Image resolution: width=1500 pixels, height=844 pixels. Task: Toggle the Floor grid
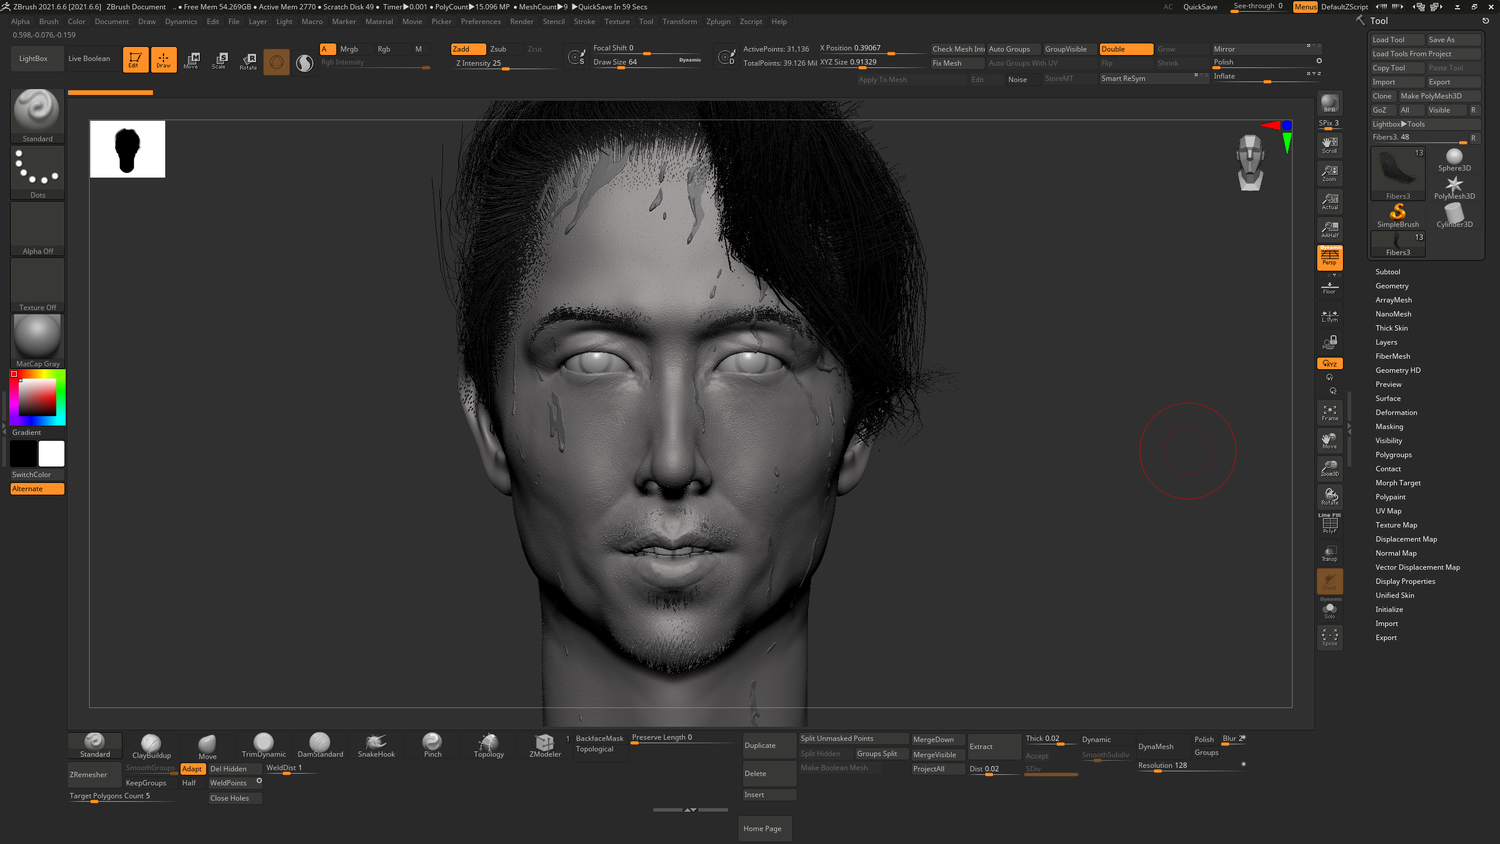[x=1330, y=287]
